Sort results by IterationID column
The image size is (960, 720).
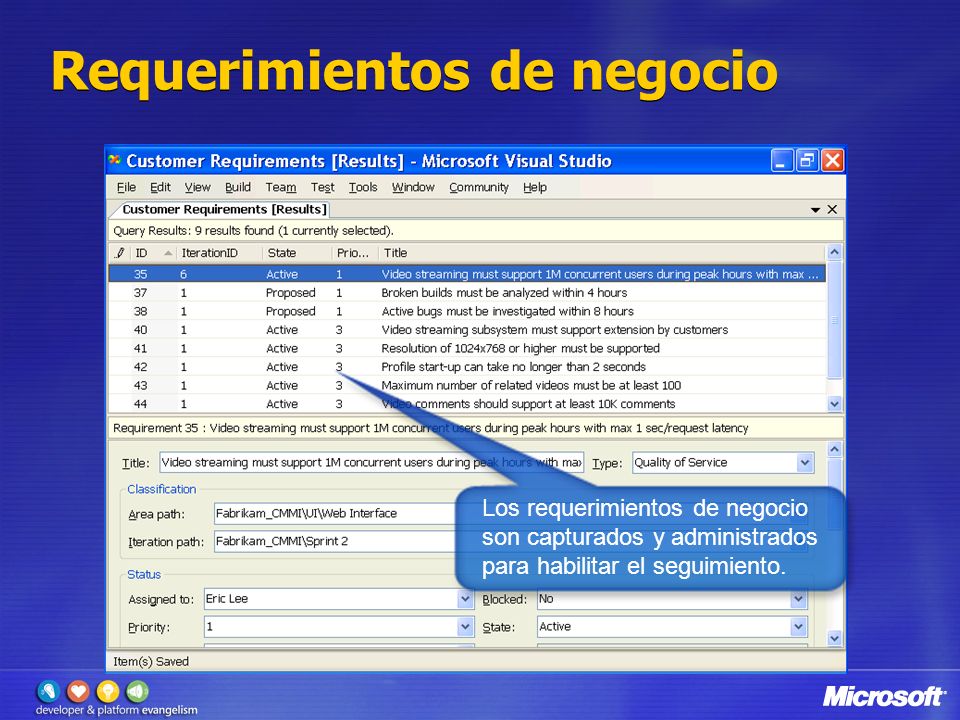pos(219,253)
